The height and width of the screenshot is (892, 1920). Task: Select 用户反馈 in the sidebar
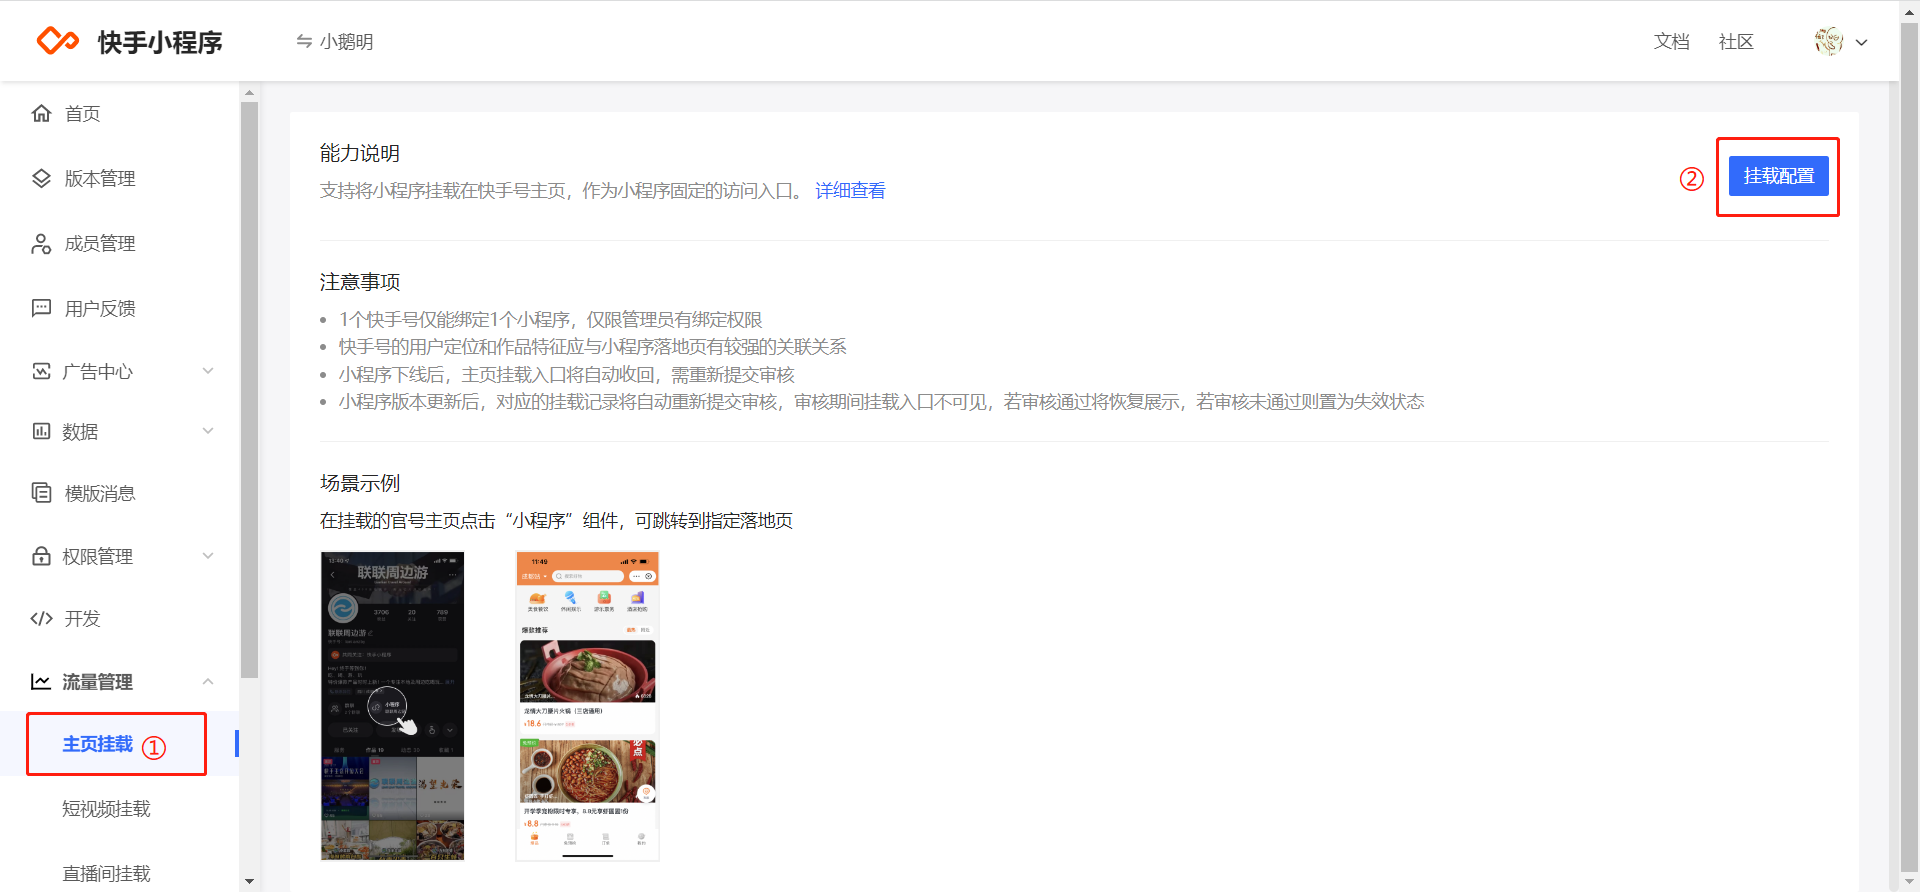click(x=100, y=309)
